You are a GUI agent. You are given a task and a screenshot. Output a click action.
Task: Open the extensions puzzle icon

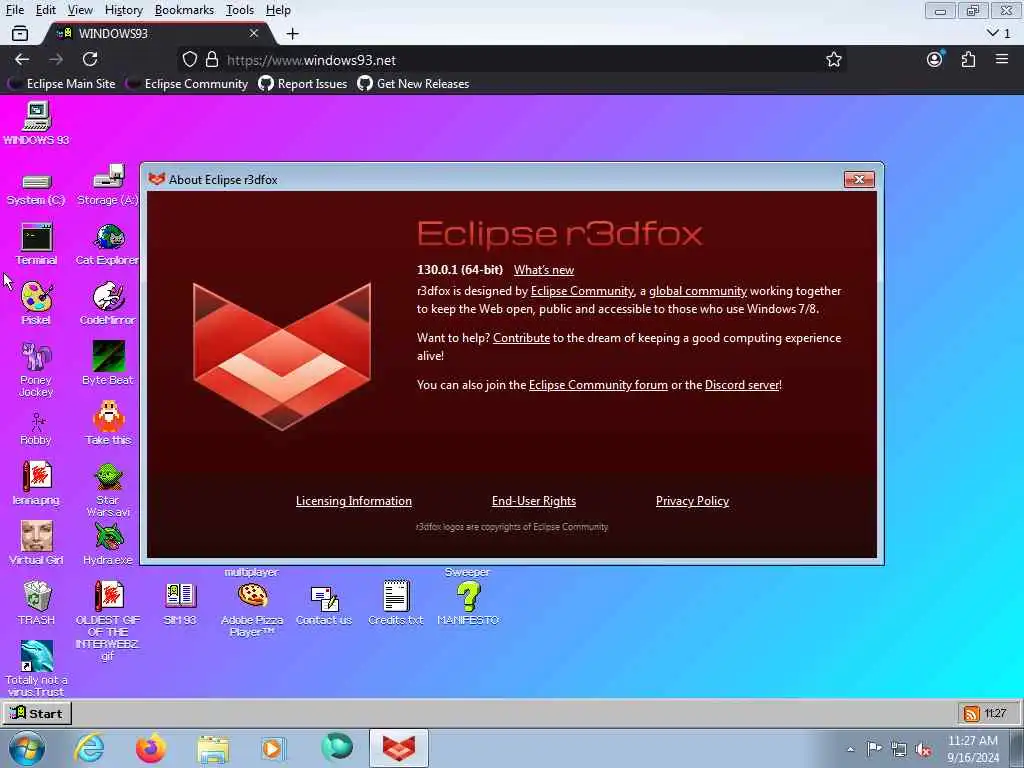(x=968, y=59)
